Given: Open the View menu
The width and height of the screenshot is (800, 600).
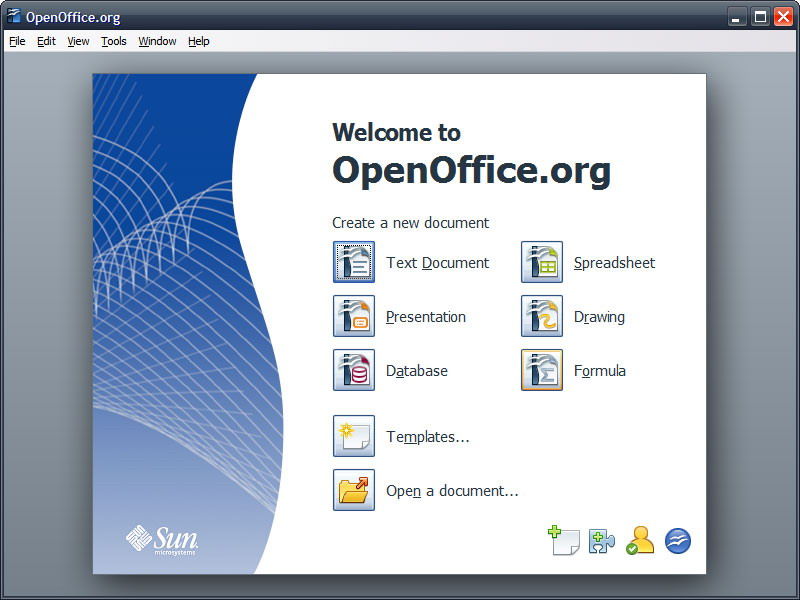Looking at the screenshot, I should pyautogui.click(x=77, y=41).
